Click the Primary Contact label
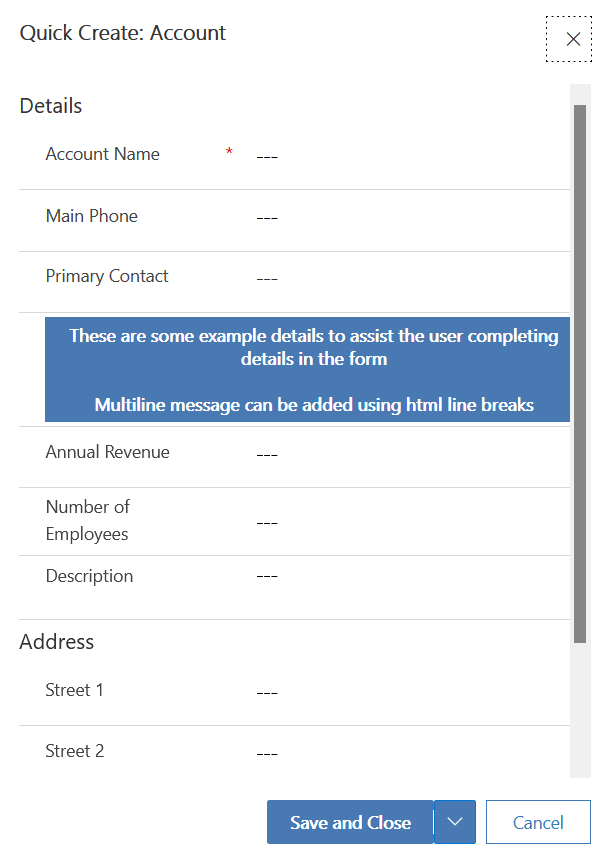614x864 pixels. click(107, 276)
